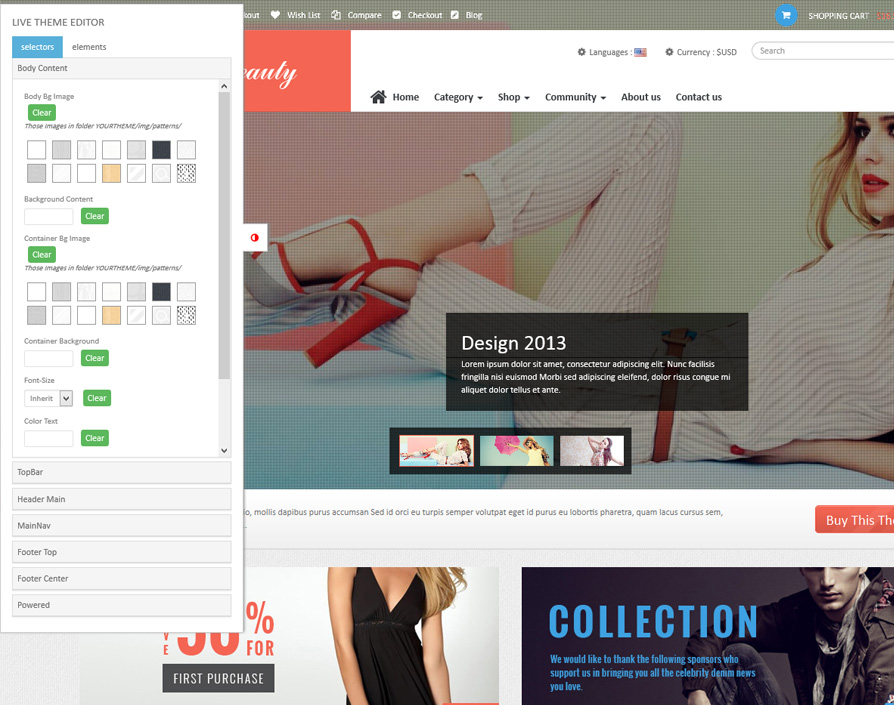Click the COLLECTION banner
Viewport: 894px width, 705px height.
pyautogui.click(x=708, y=635)
